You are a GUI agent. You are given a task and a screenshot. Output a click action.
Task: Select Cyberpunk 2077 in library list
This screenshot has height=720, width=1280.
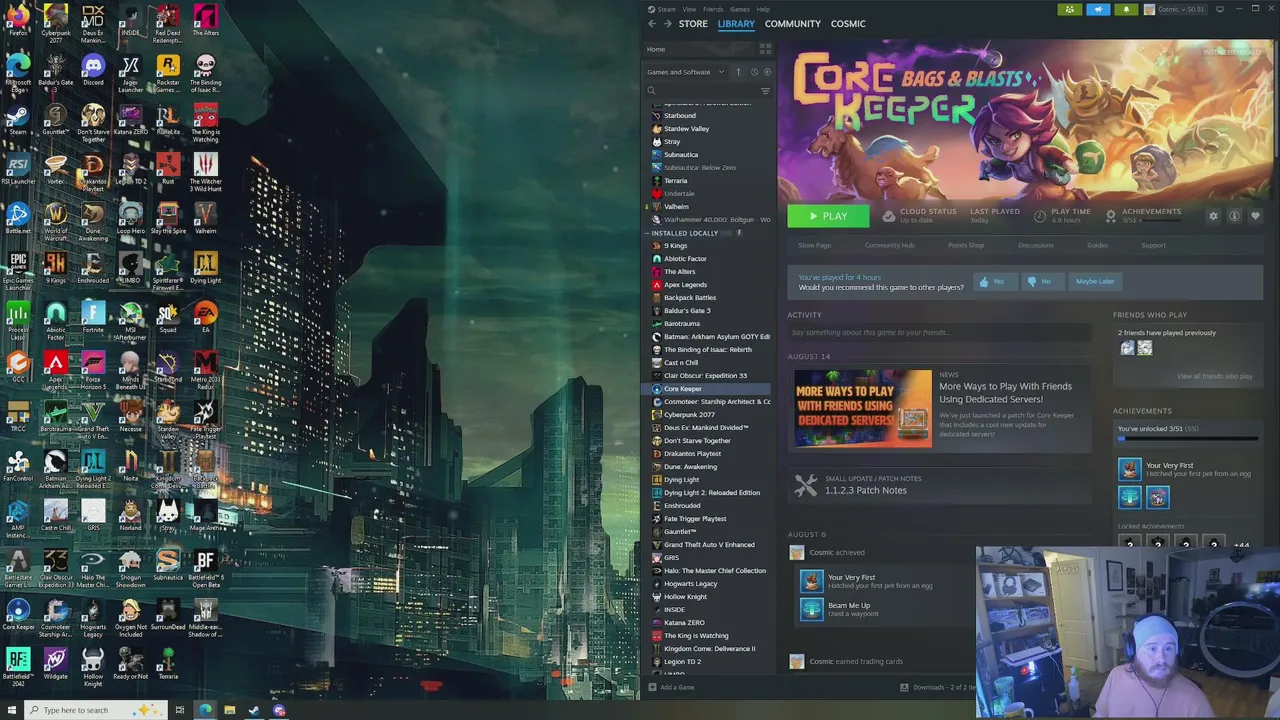[689, 415]
